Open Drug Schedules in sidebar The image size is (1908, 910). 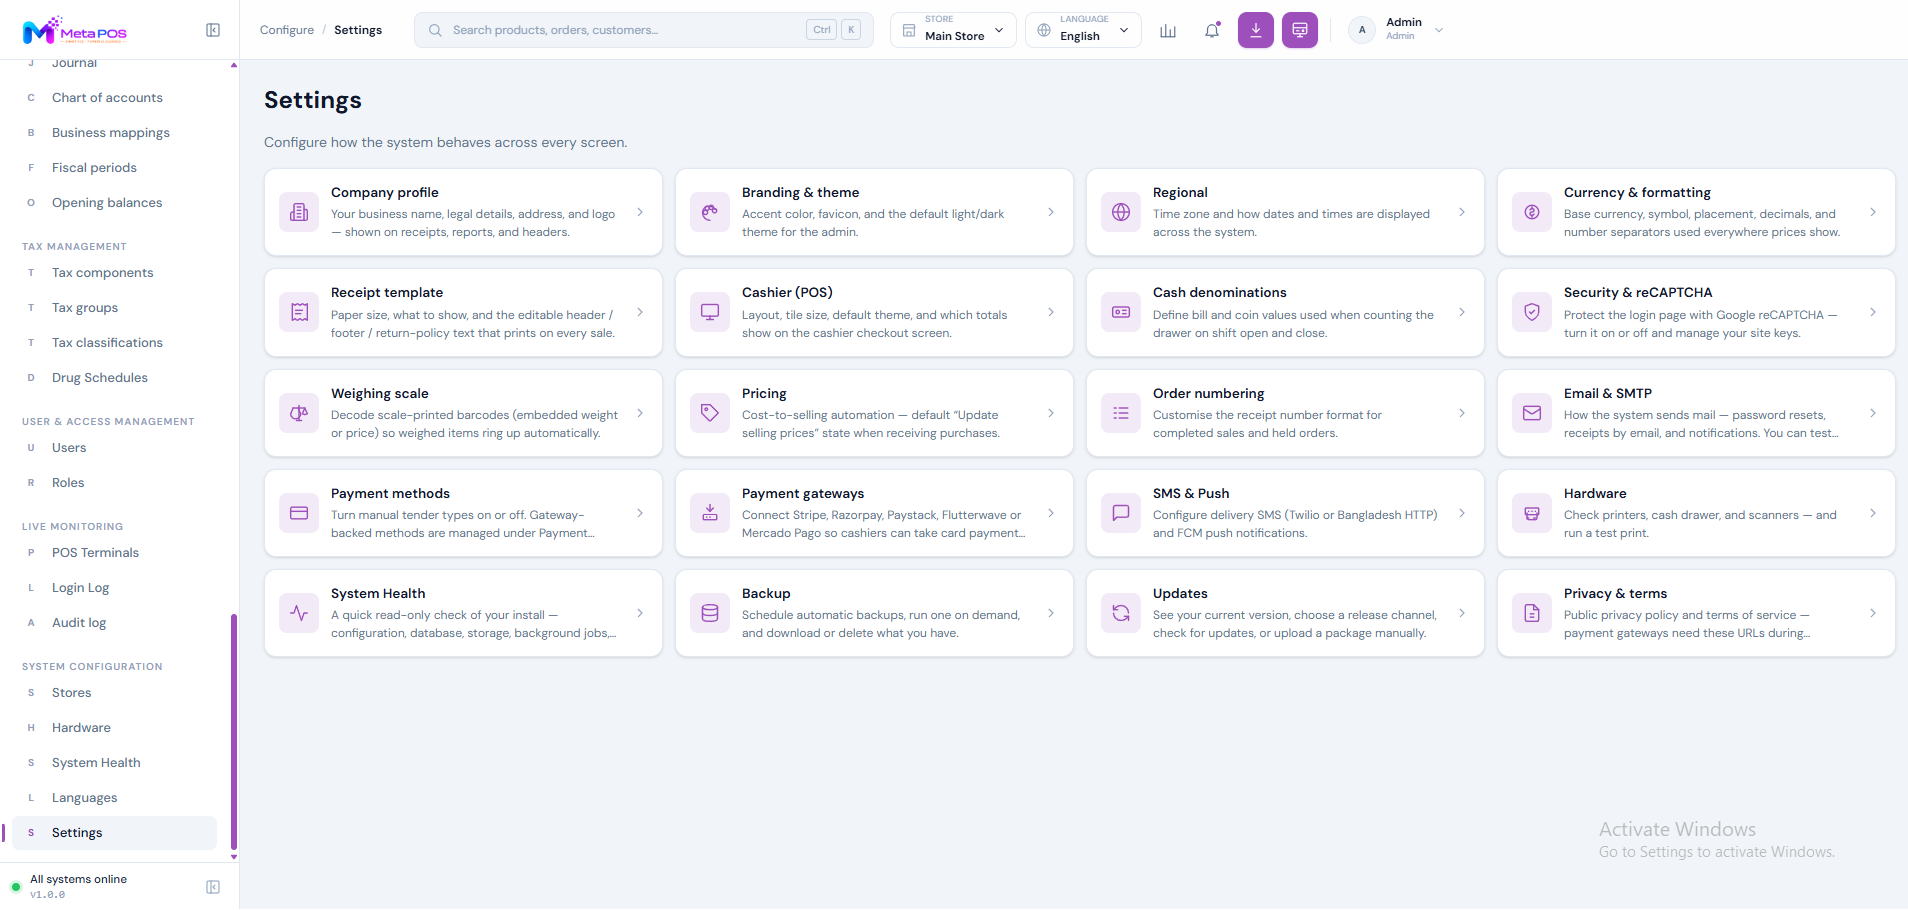(114, 378)
